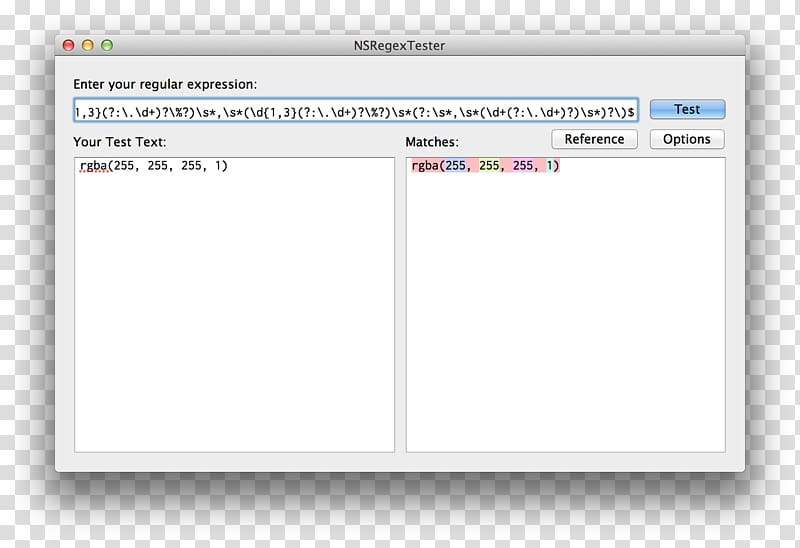The image size is (800, 548).
Task: Zoom the window with green button
Action: pyautogui.click(x=107, y=45)
